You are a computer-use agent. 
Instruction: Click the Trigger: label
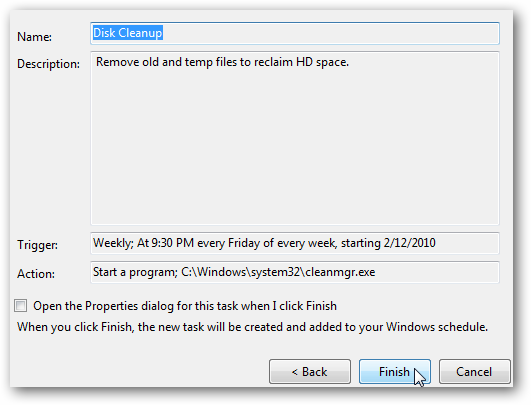pos(37,245)
